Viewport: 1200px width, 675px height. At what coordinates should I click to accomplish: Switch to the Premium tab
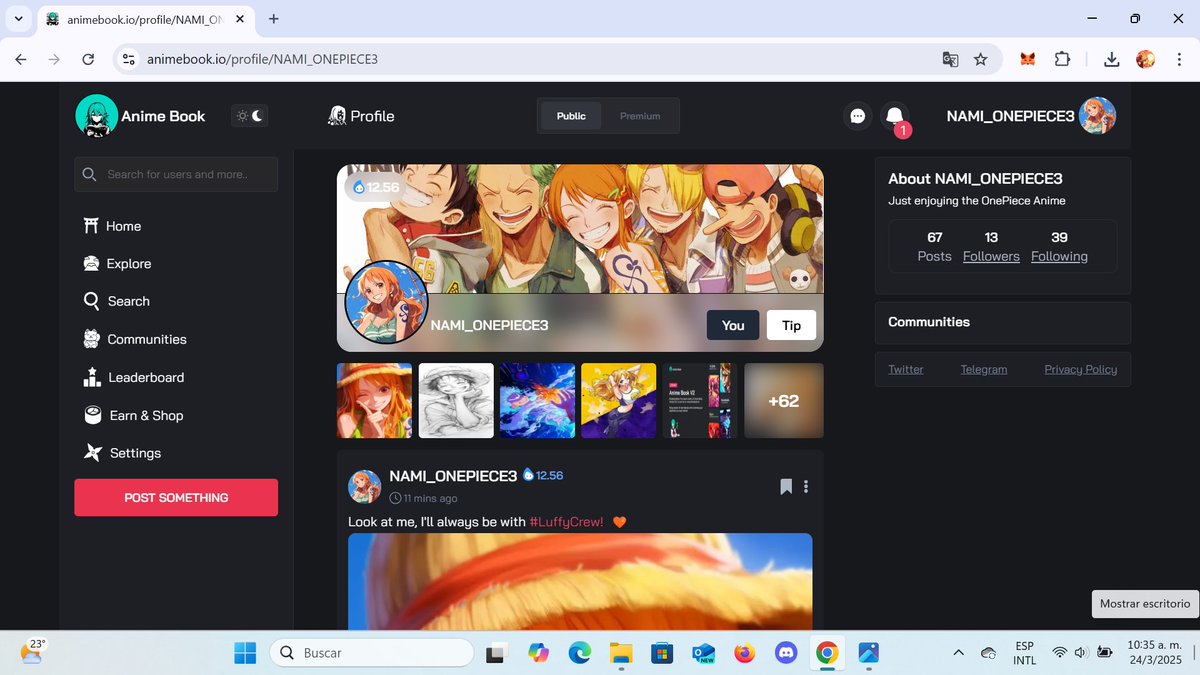tap(640, 116)
